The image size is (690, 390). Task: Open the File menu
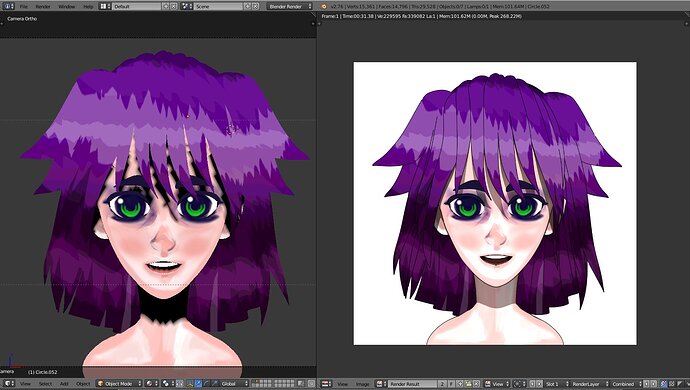(x=23, y=7)
